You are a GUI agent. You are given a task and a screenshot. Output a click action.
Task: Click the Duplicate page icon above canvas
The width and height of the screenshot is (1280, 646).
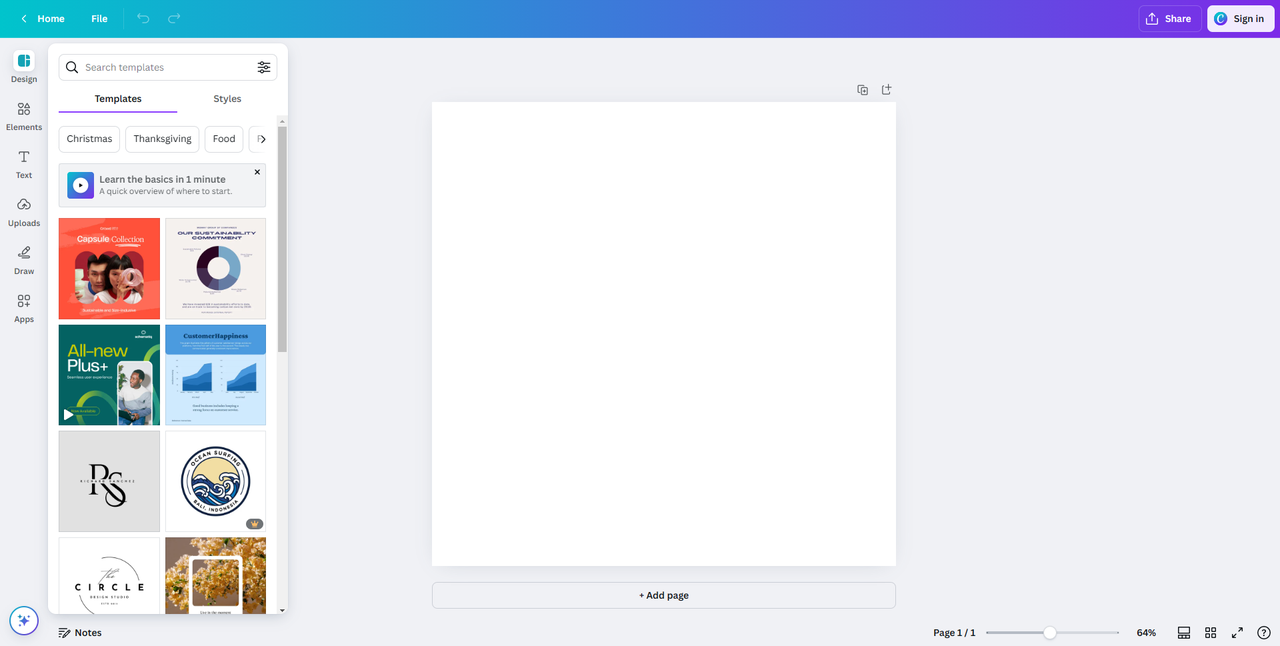coord(863,90)
